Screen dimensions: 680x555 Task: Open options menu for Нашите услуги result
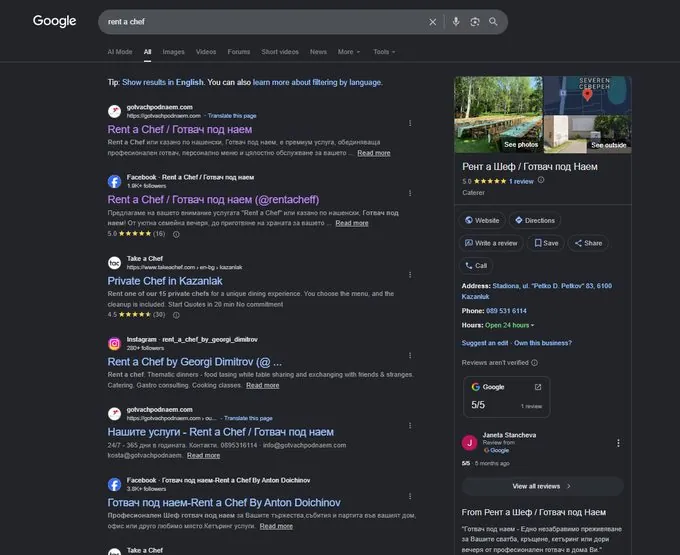click(x=410, y=425)
